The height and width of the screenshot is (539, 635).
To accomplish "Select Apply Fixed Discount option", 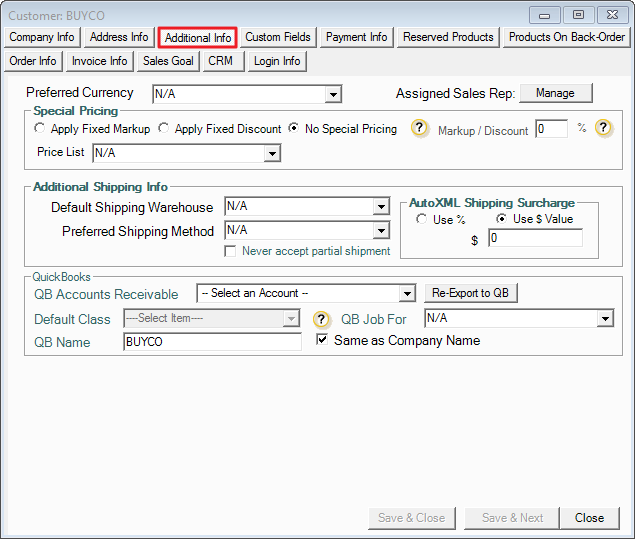I will click(166, 129).
